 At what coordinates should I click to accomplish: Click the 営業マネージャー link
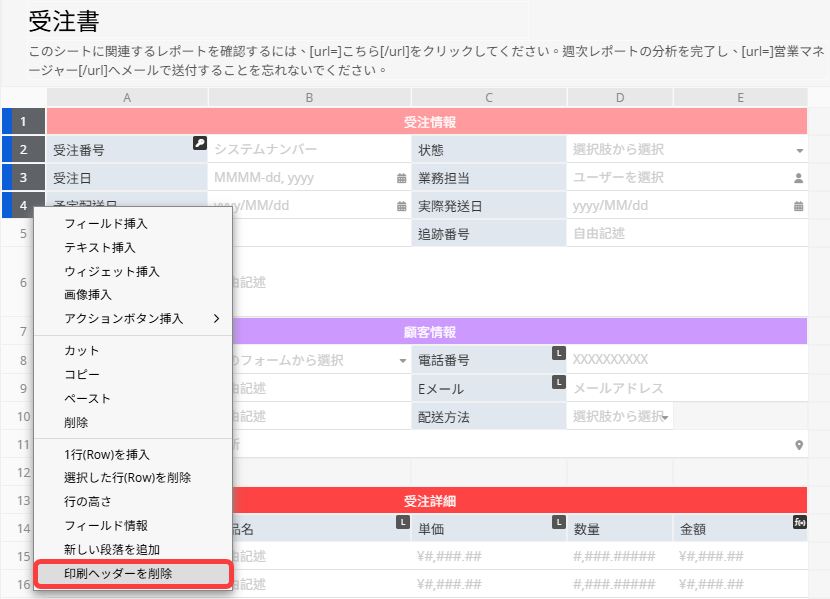[x=790, y=52]
